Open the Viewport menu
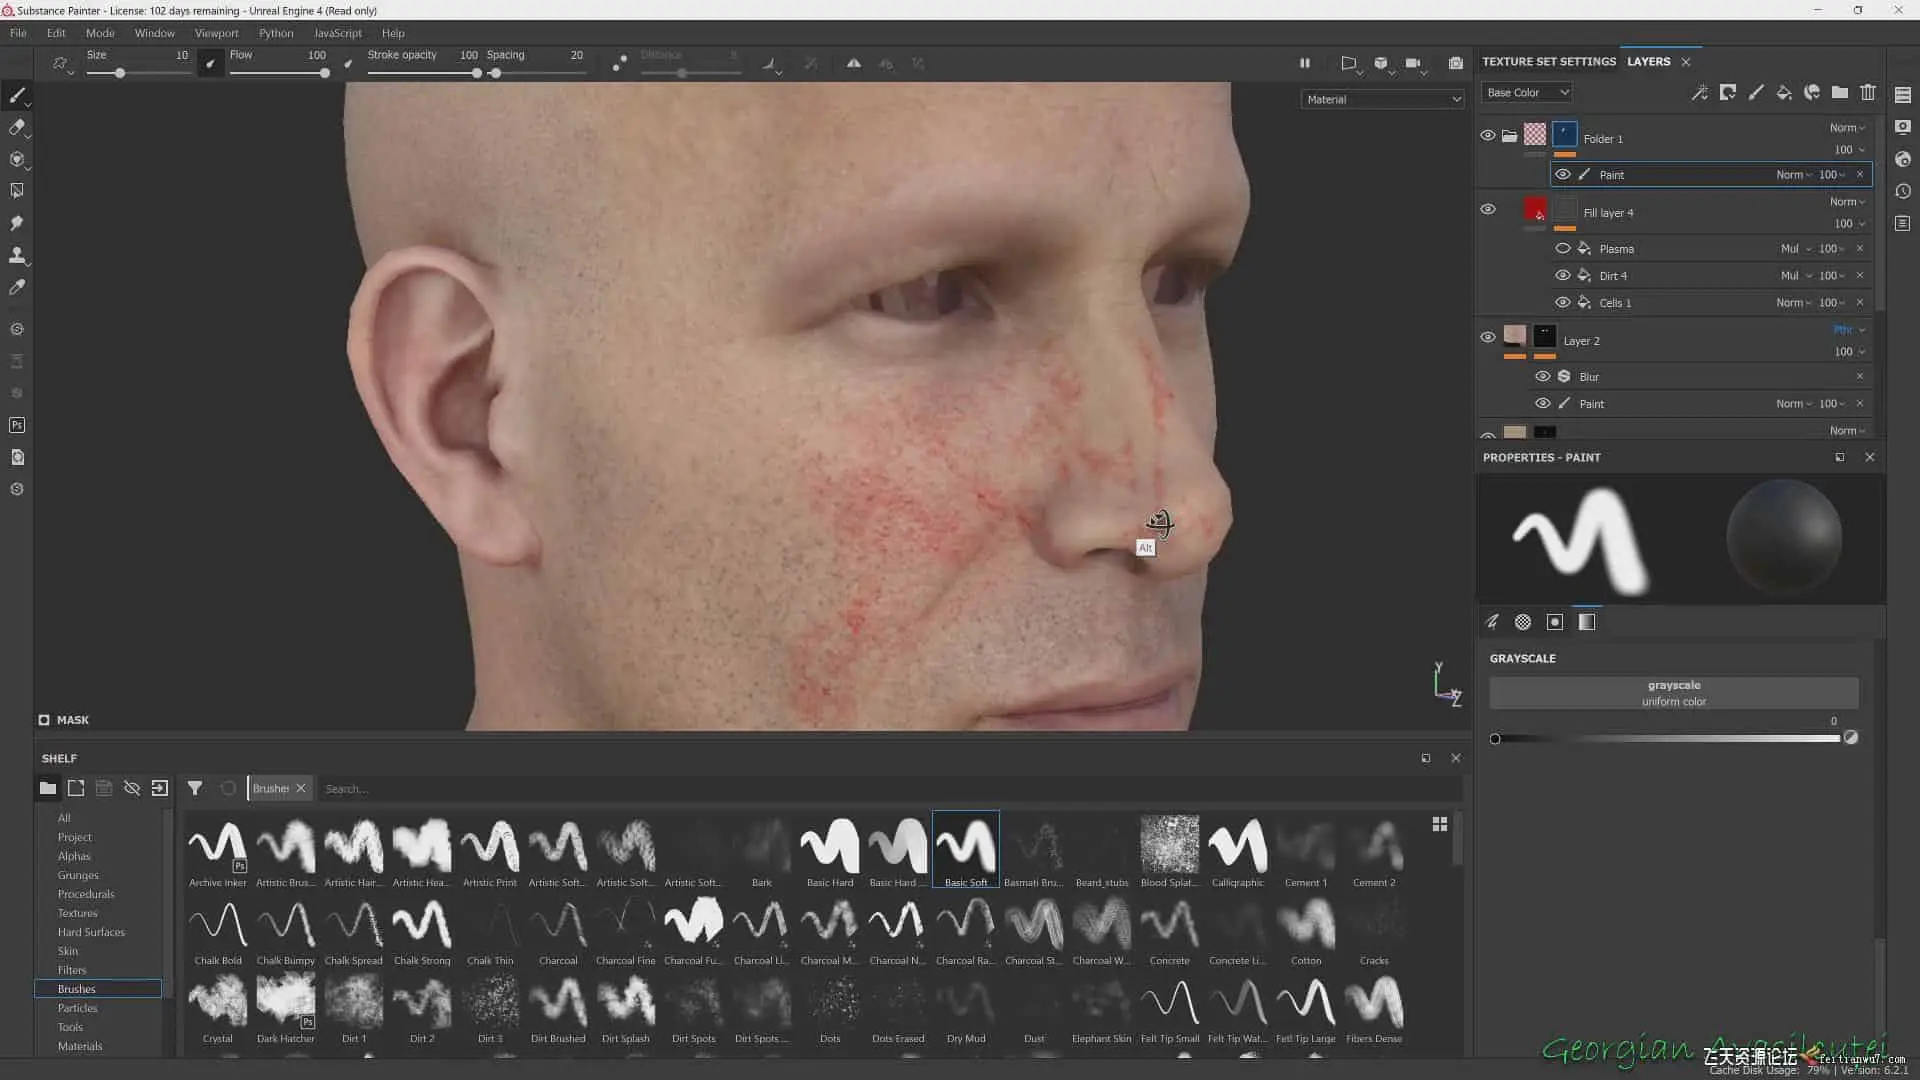 coord(216,33)
